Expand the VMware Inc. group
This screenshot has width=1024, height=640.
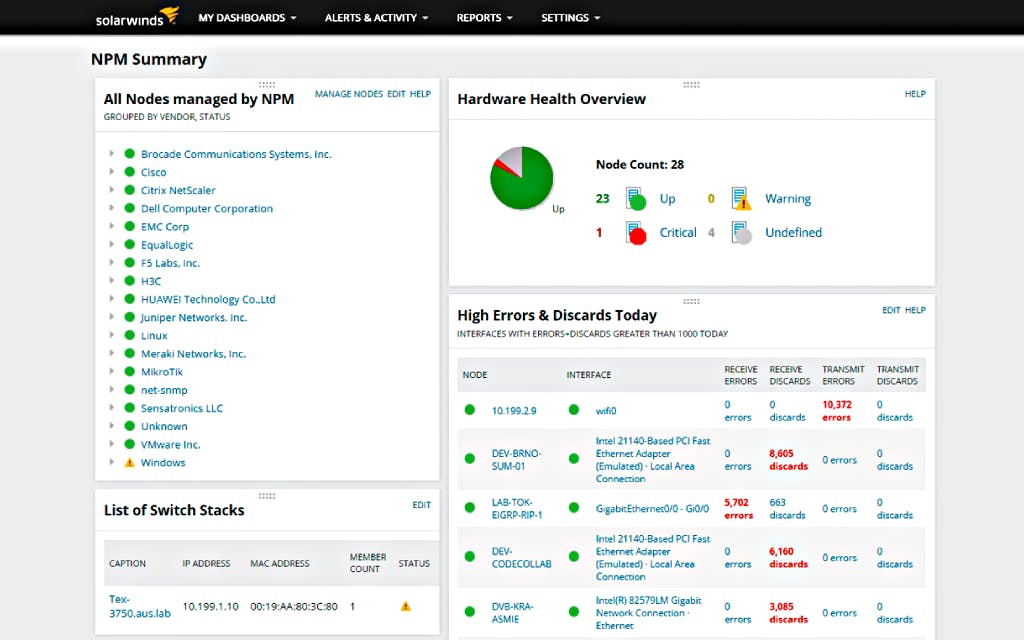[110, 444]
